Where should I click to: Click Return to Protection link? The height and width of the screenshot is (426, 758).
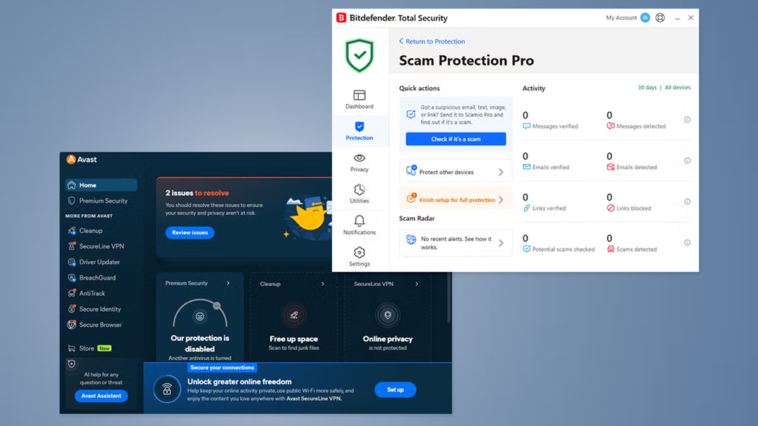point(432,42)
